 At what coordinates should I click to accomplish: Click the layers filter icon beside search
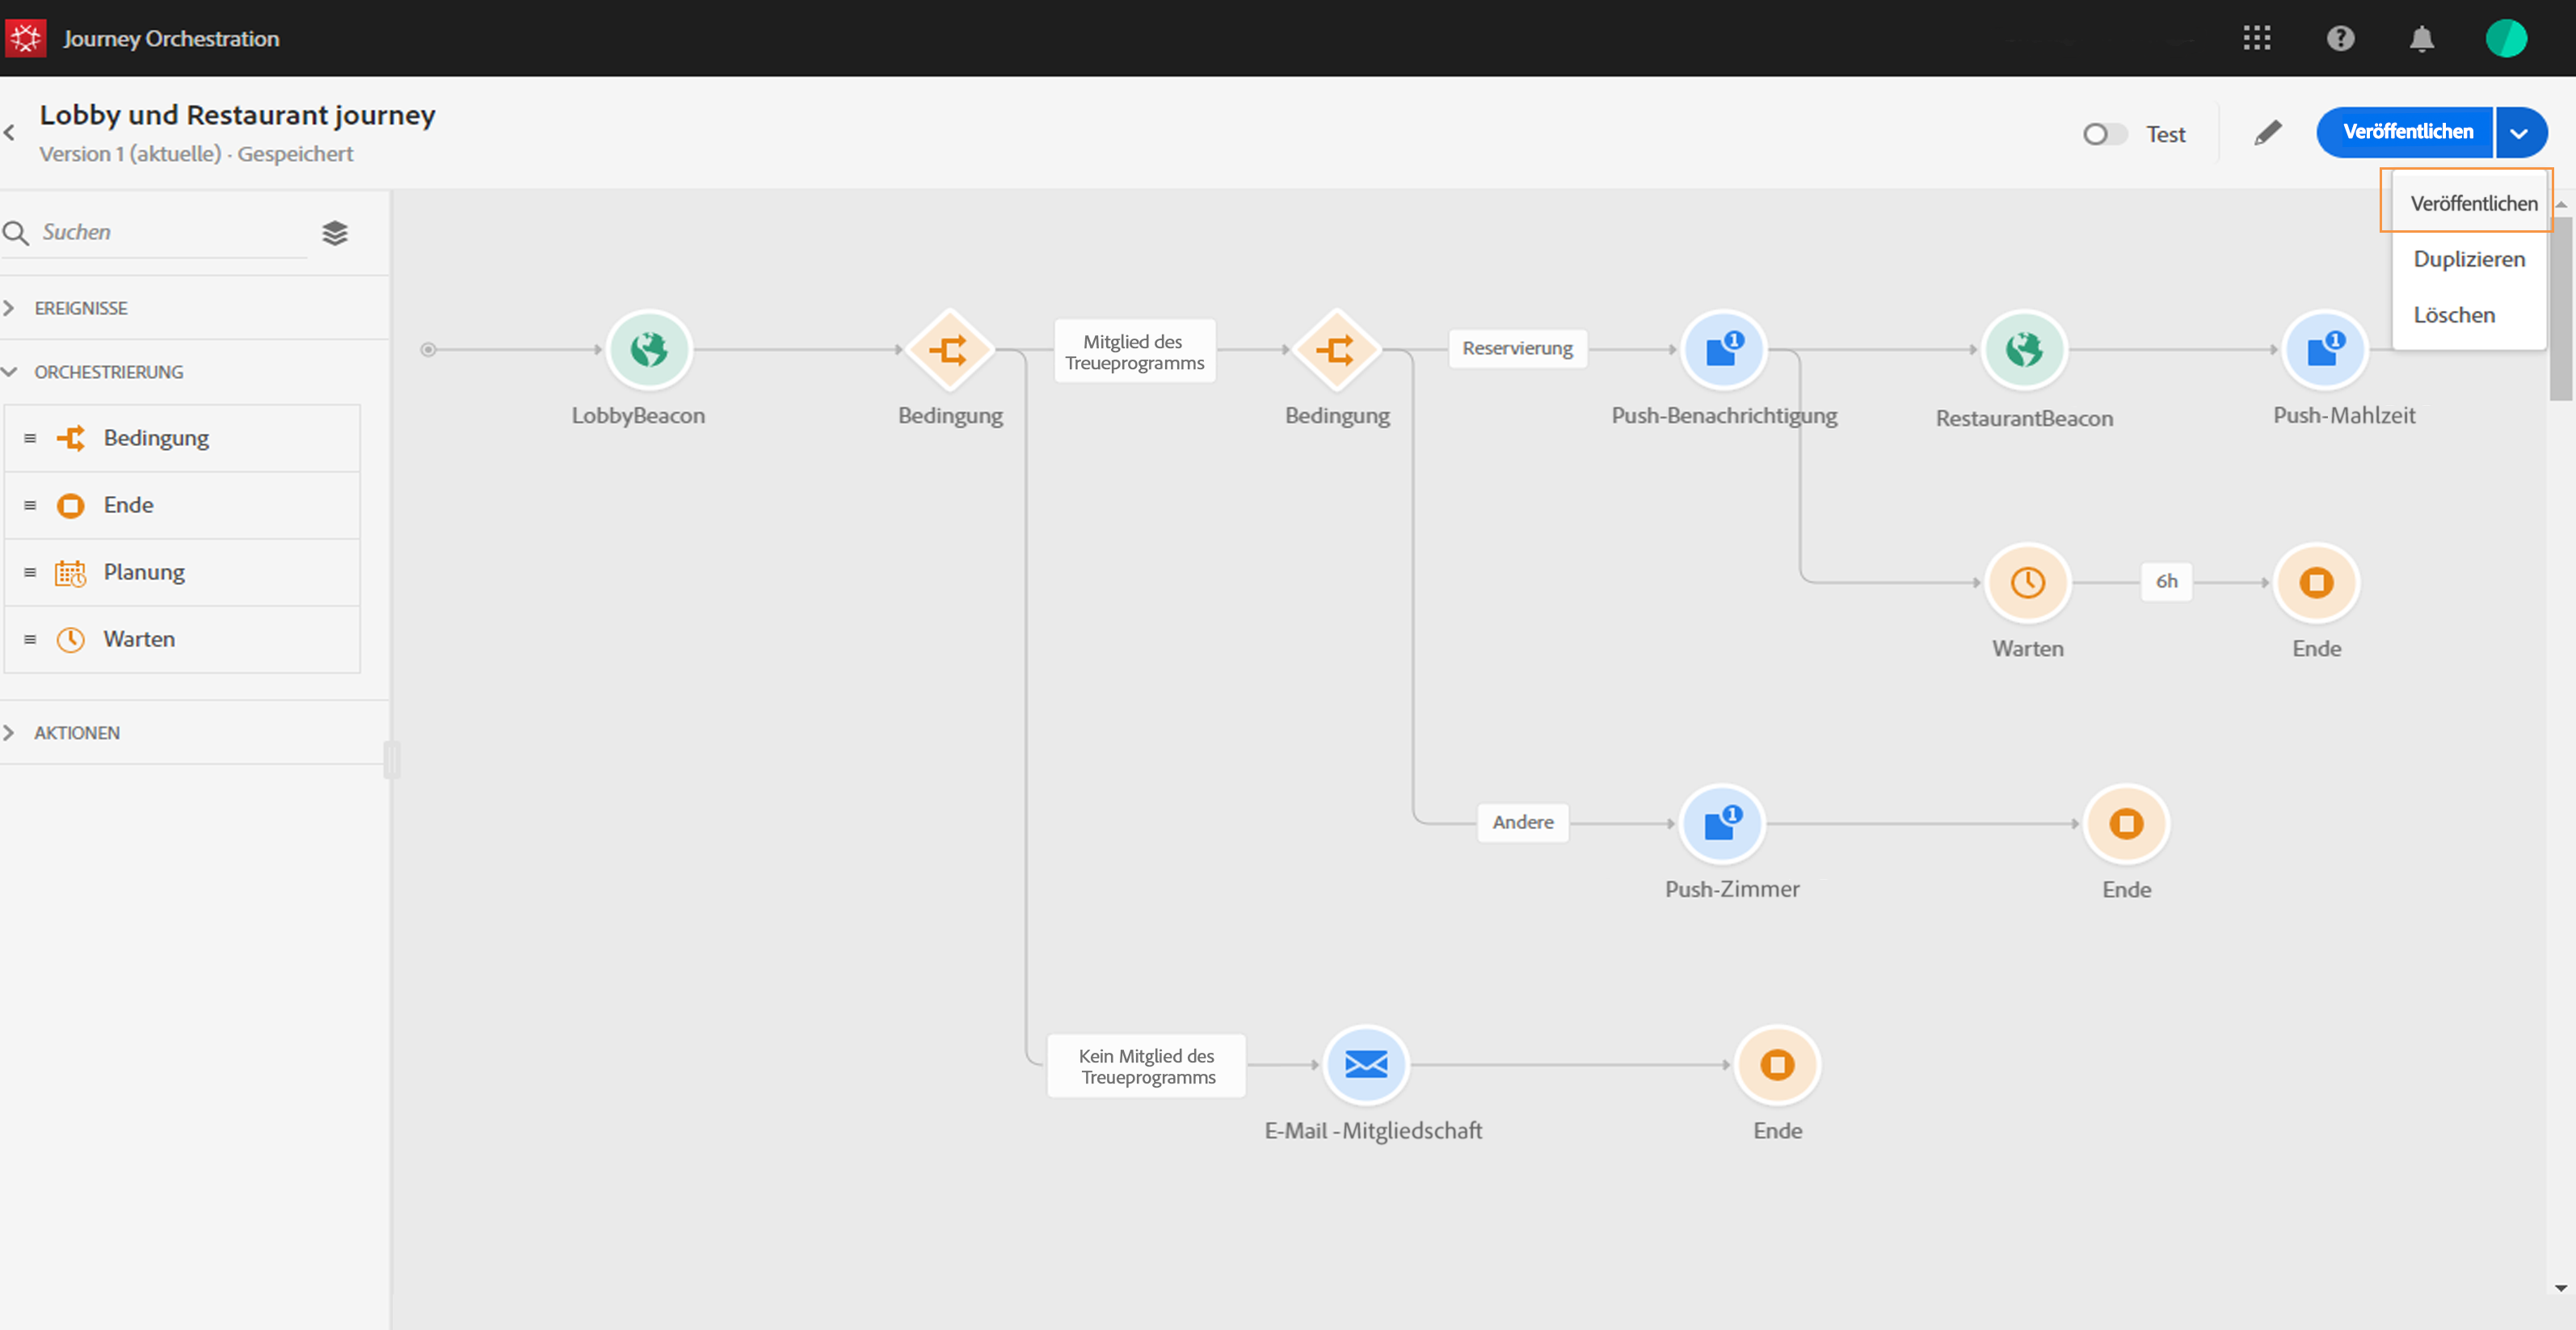[x=335, y=233]
